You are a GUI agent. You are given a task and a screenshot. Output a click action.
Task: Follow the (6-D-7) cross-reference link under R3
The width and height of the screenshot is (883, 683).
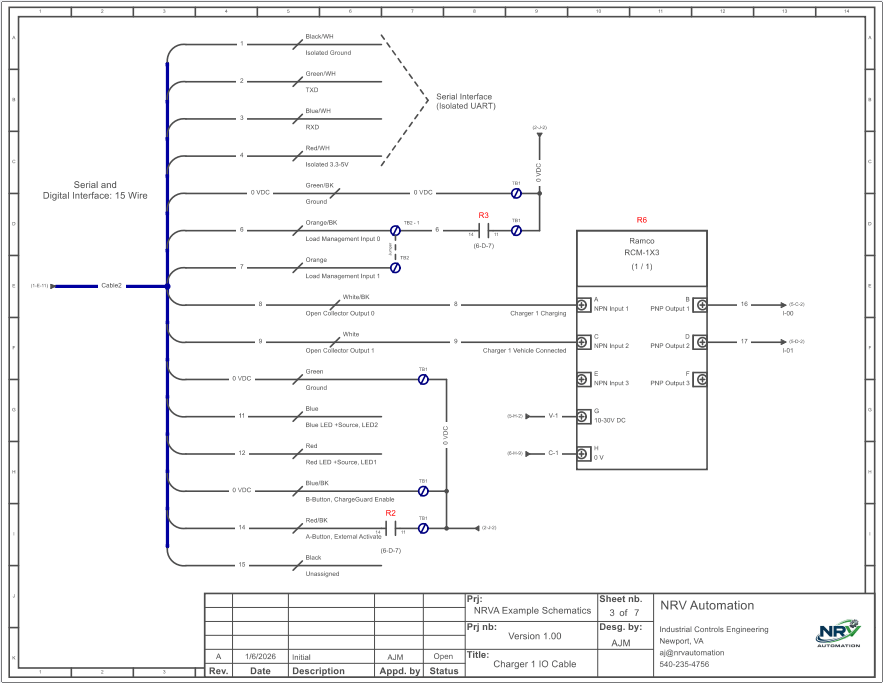pyautogui.click(x=483, y=244)
